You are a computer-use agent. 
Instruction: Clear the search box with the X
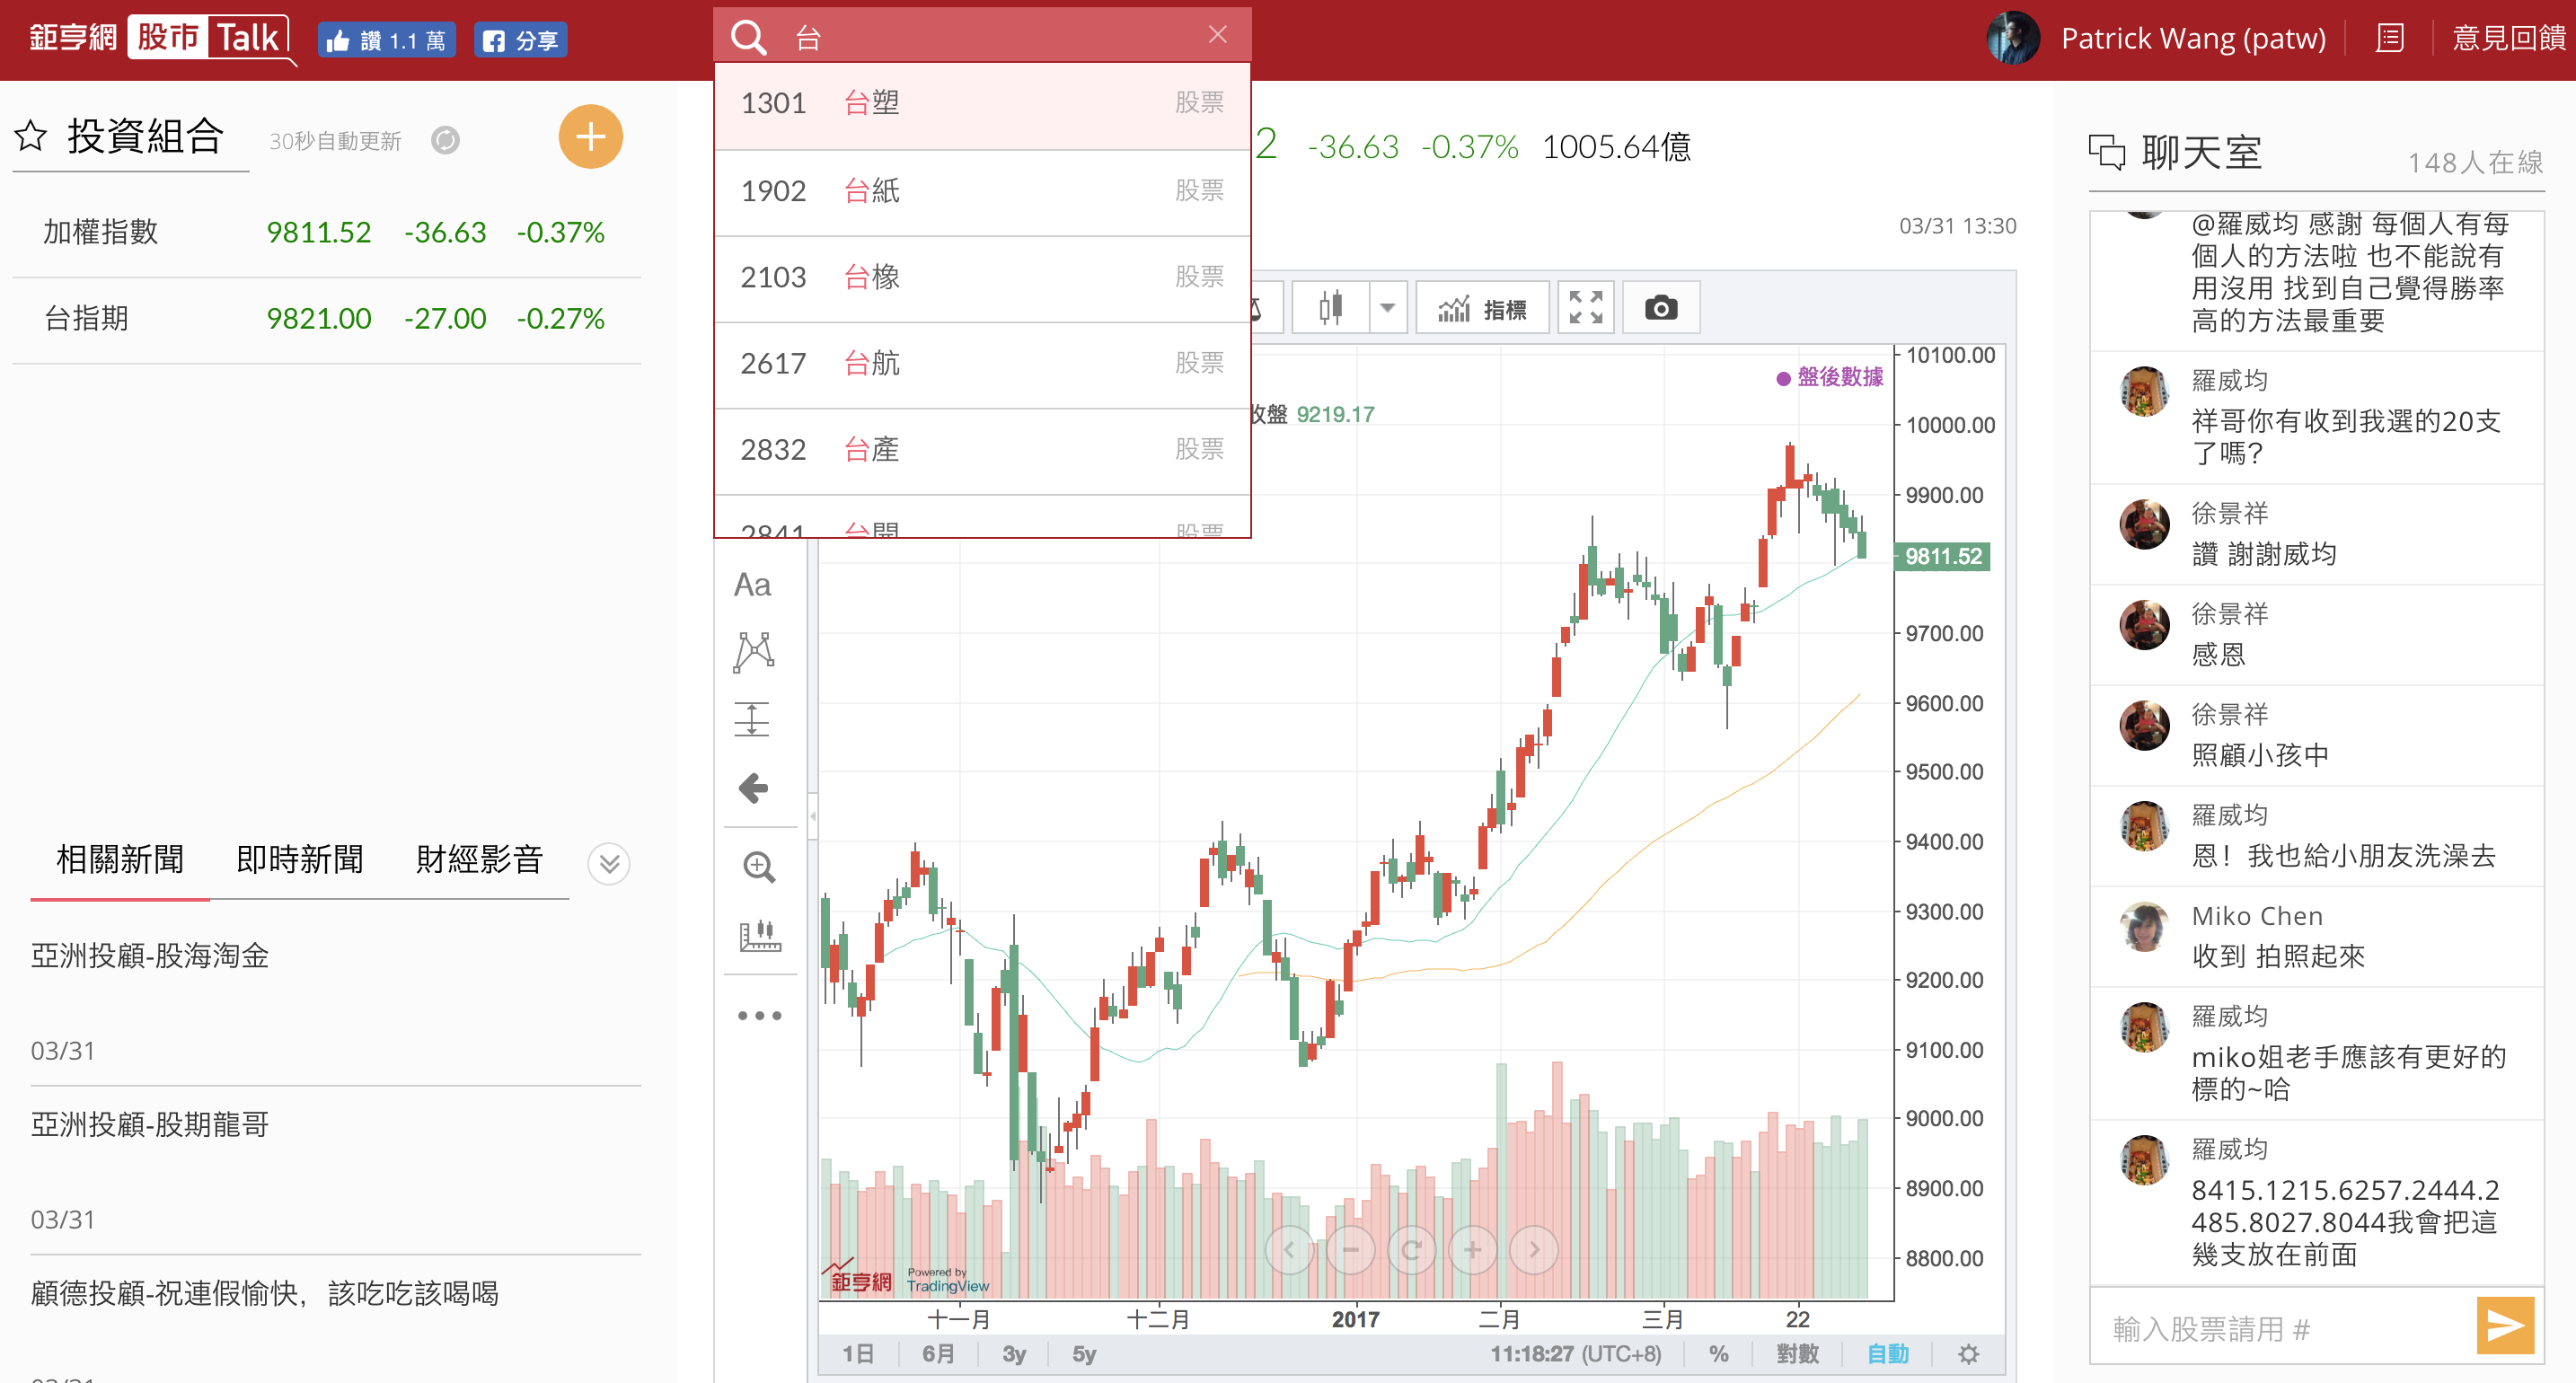coord(1217,35)
